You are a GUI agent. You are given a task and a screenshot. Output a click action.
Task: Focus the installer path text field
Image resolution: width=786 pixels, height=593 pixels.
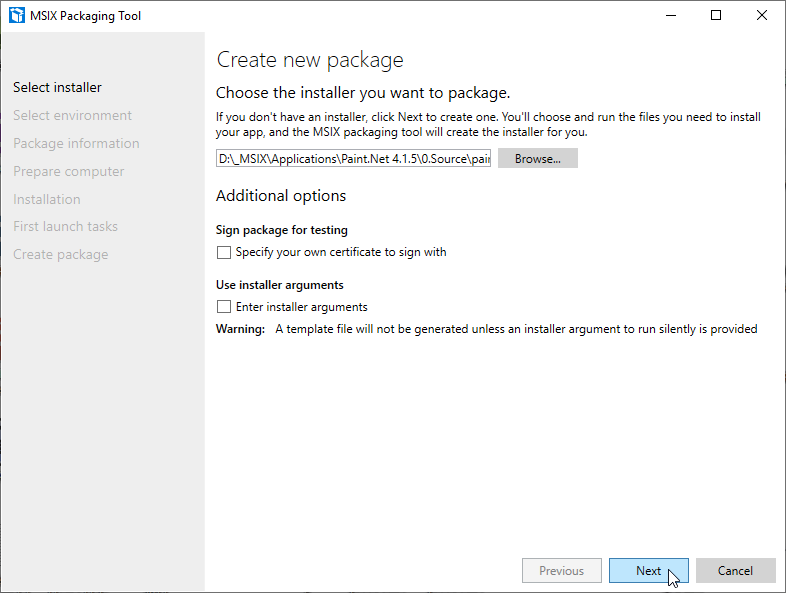coord(353,159)
